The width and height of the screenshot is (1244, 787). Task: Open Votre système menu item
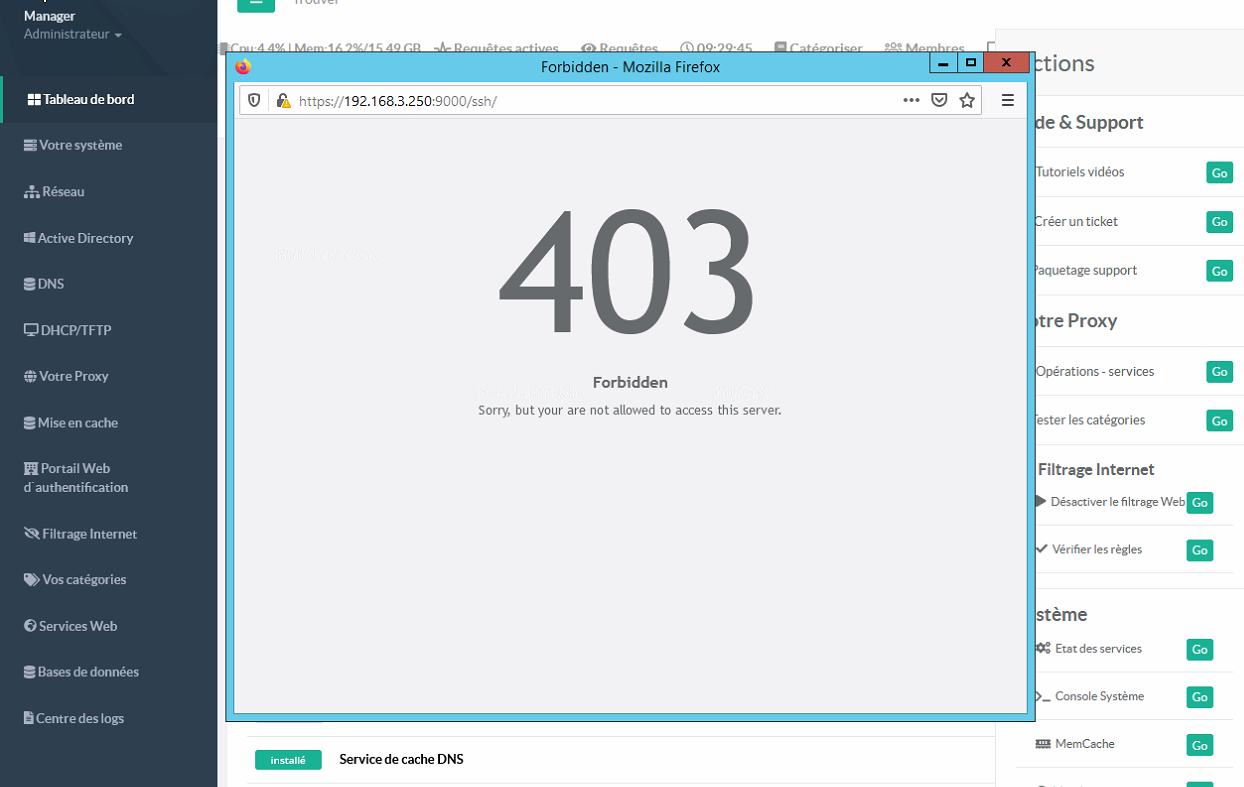[80, 145]
